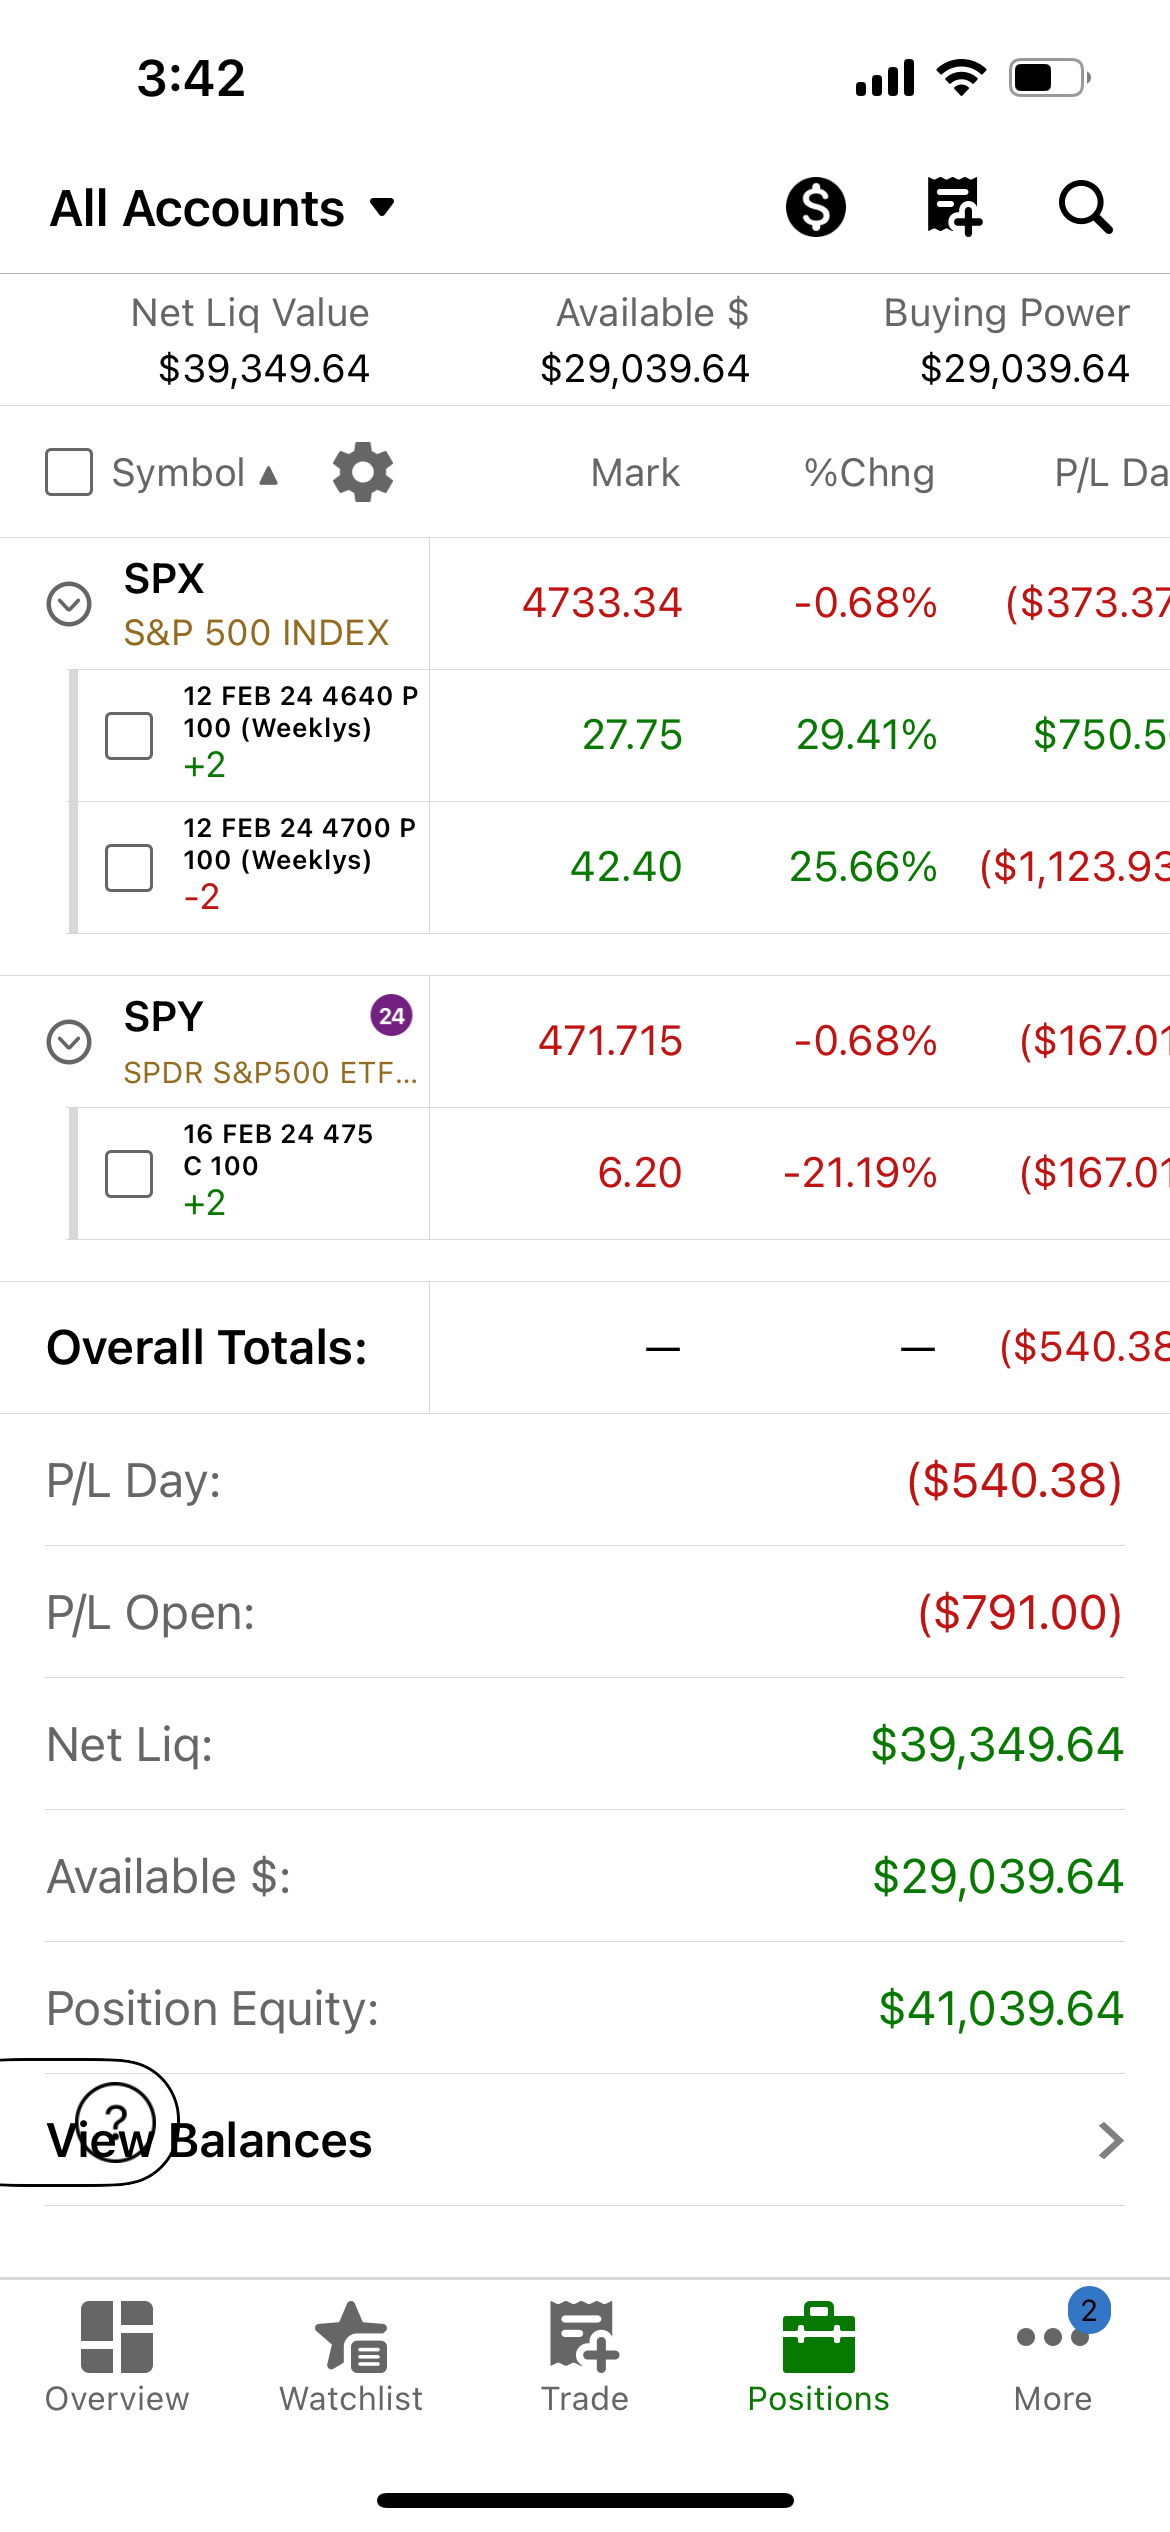This screenshot has width=1170, height=2532.
Task: Open View Balances
Action: [585, 2140]
